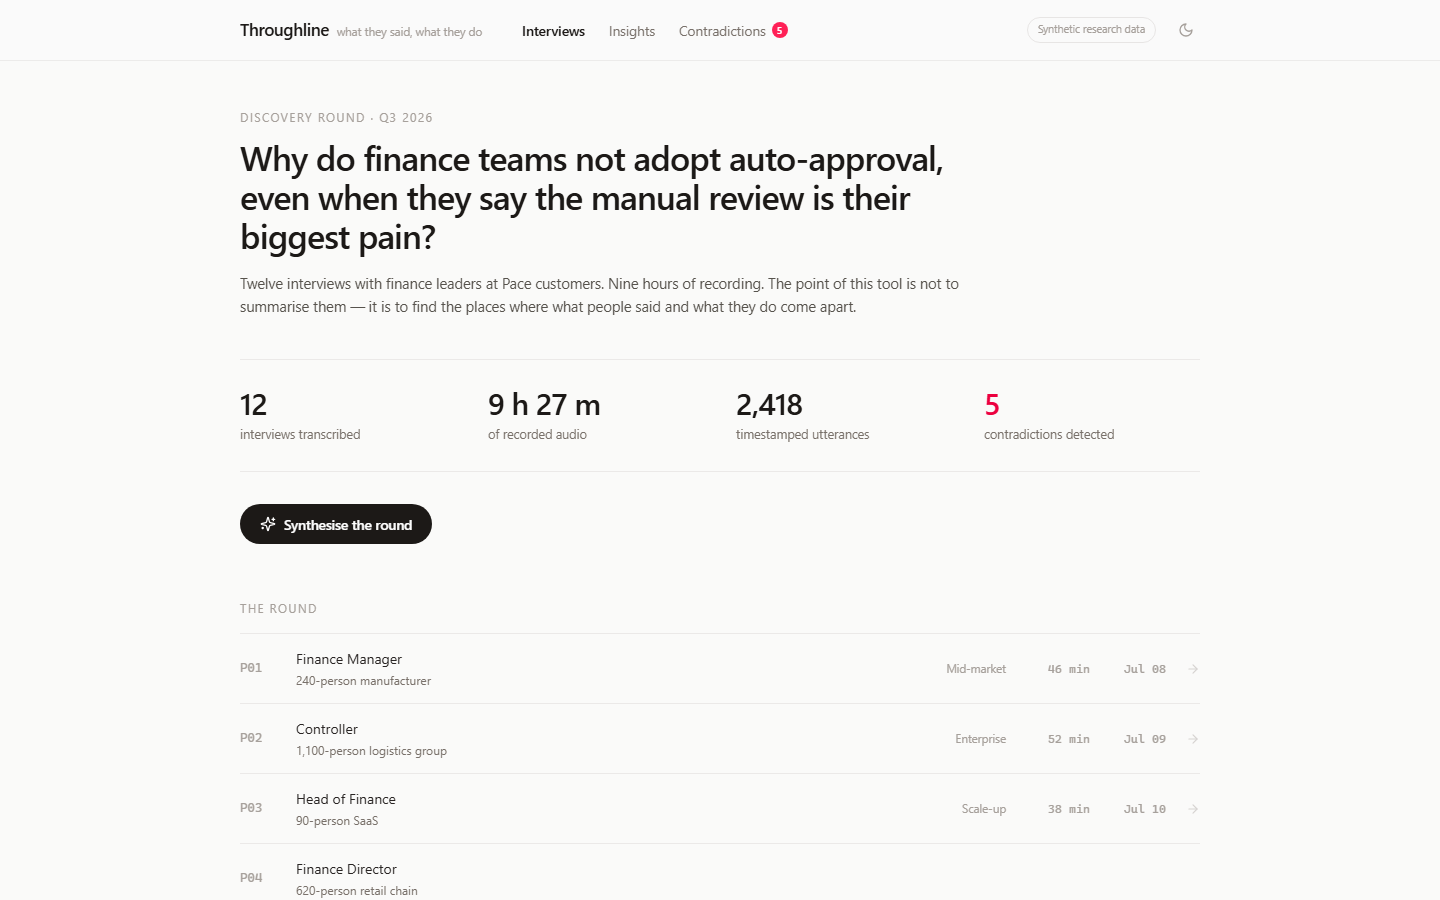
Task: Go to the Contradictions tab
Action: [733, 31]
